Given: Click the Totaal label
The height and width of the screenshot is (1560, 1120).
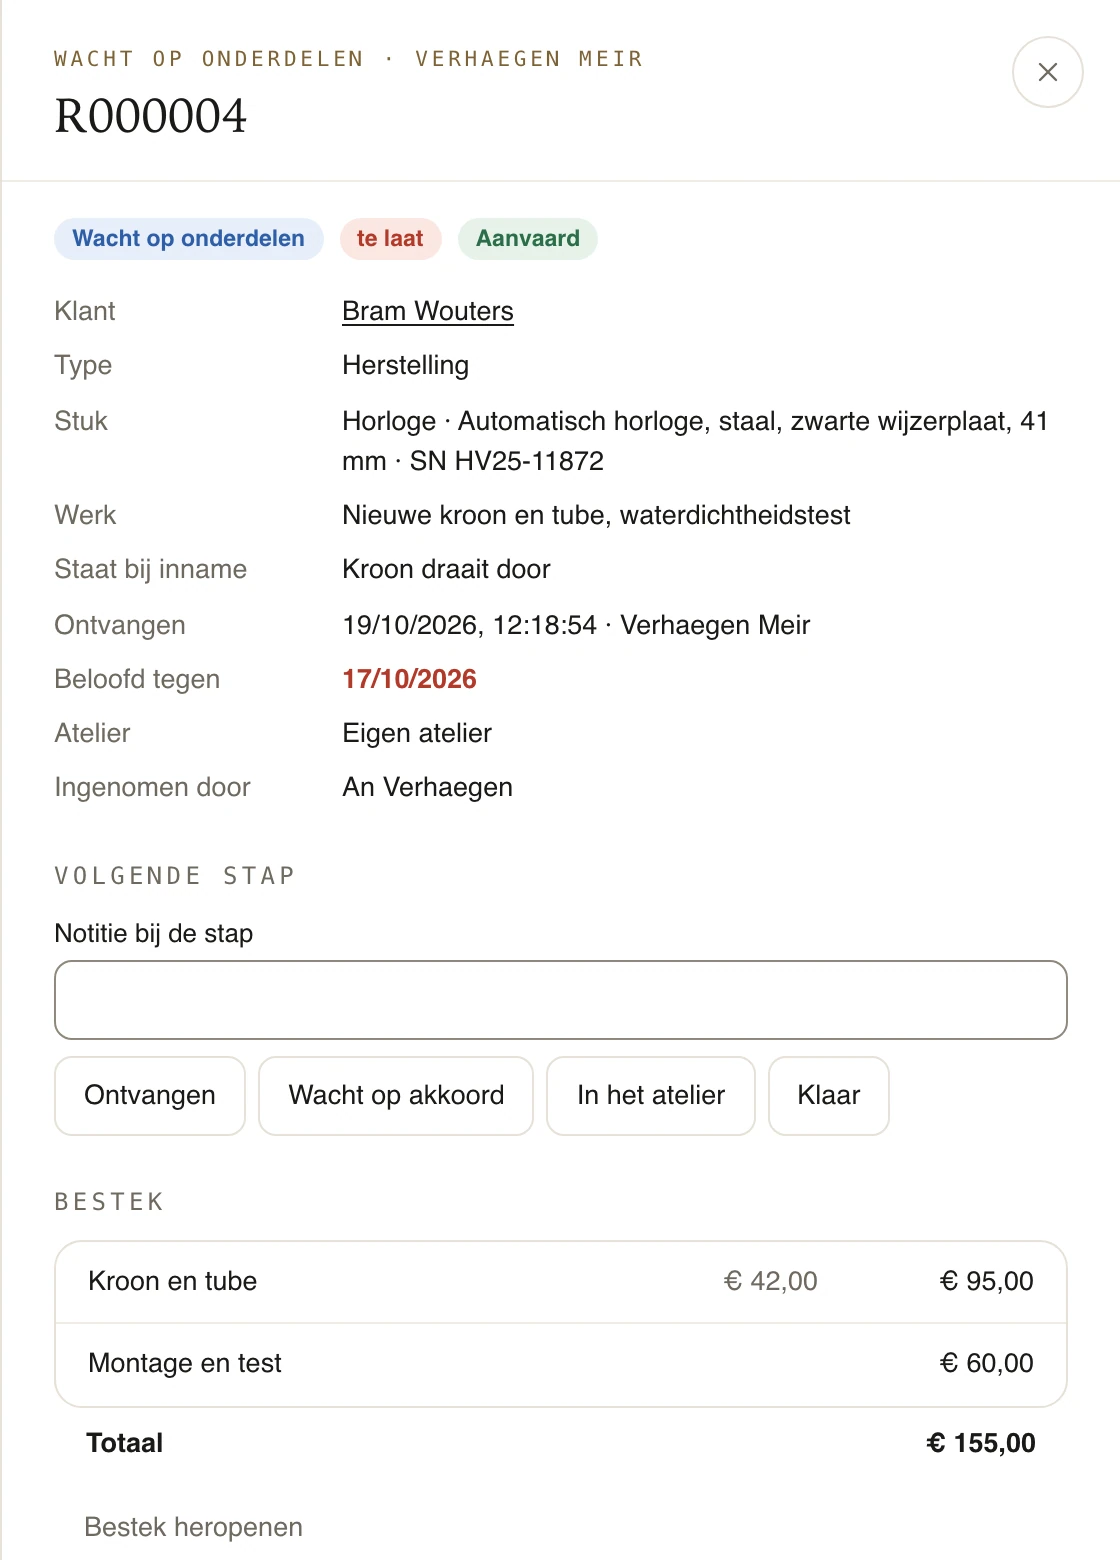Looking at the screenshot, I should pyautogui.click(x=124, y=1443).
